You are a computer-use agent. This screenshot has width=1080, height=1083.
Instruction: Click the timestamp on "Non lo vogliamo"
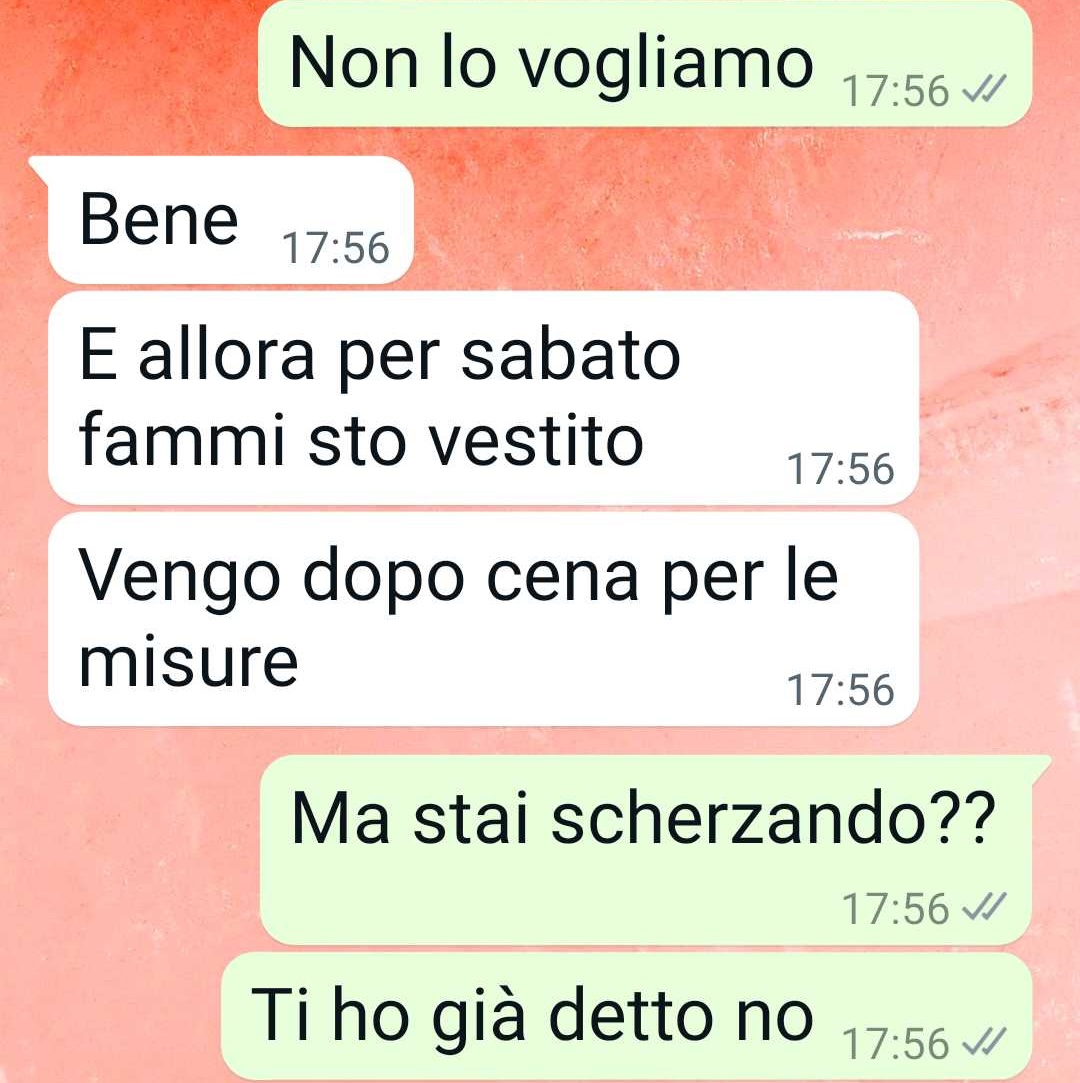[x=896, y=90]
